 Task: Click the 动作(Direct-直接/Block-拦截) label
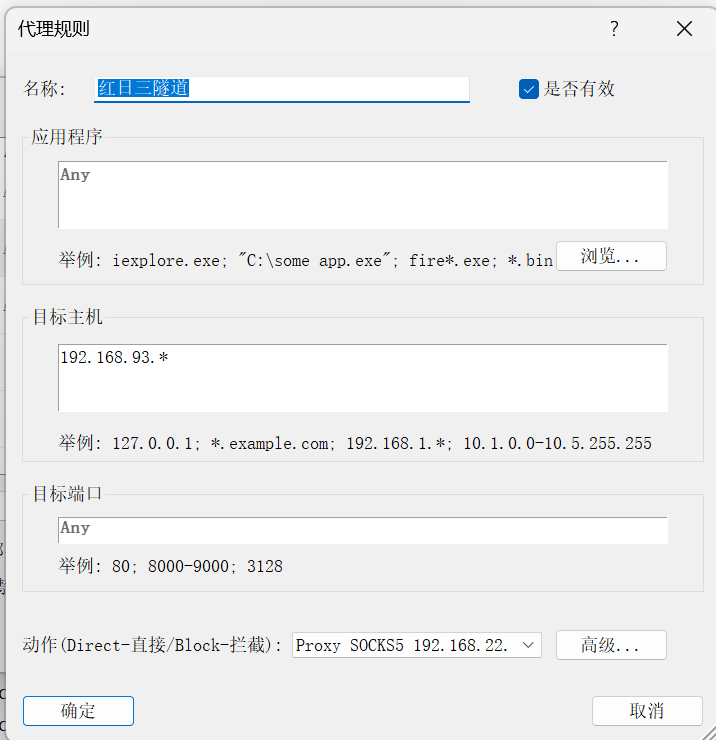coord(153,645)
